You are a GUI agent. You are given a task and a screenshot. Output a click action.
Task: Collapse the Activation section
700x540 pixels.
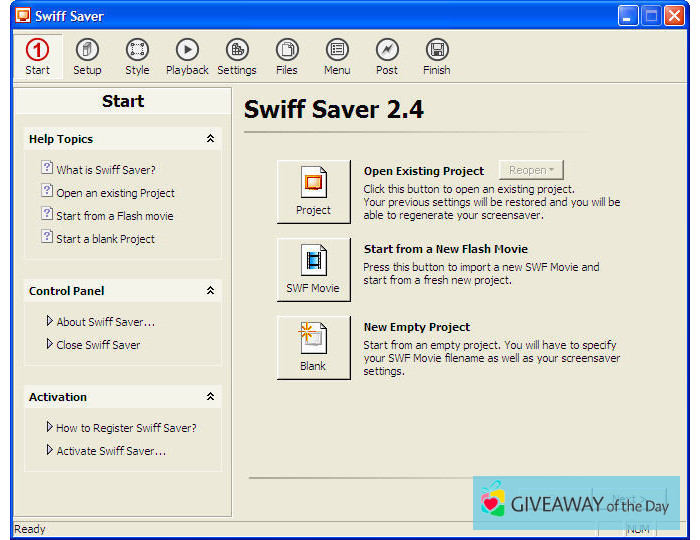(x=210, y=397)
